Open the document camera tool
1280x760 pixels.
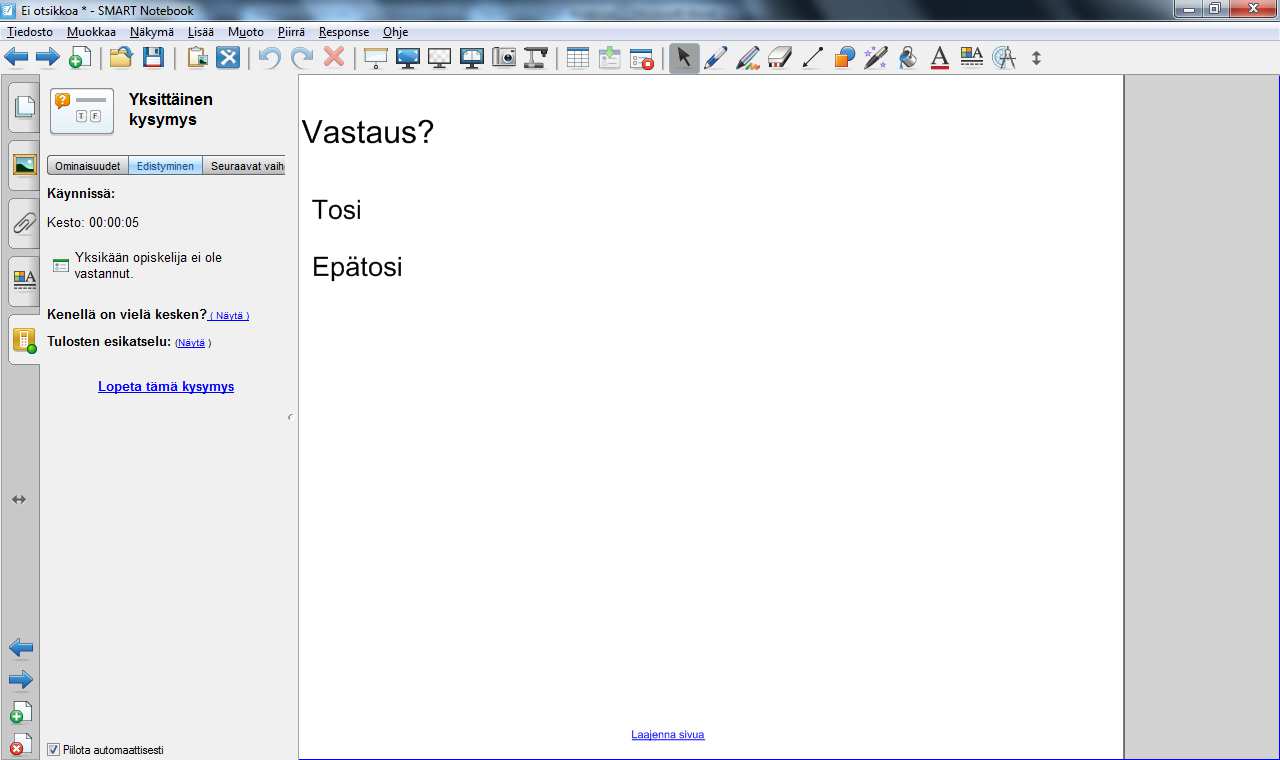coord(536,57)
